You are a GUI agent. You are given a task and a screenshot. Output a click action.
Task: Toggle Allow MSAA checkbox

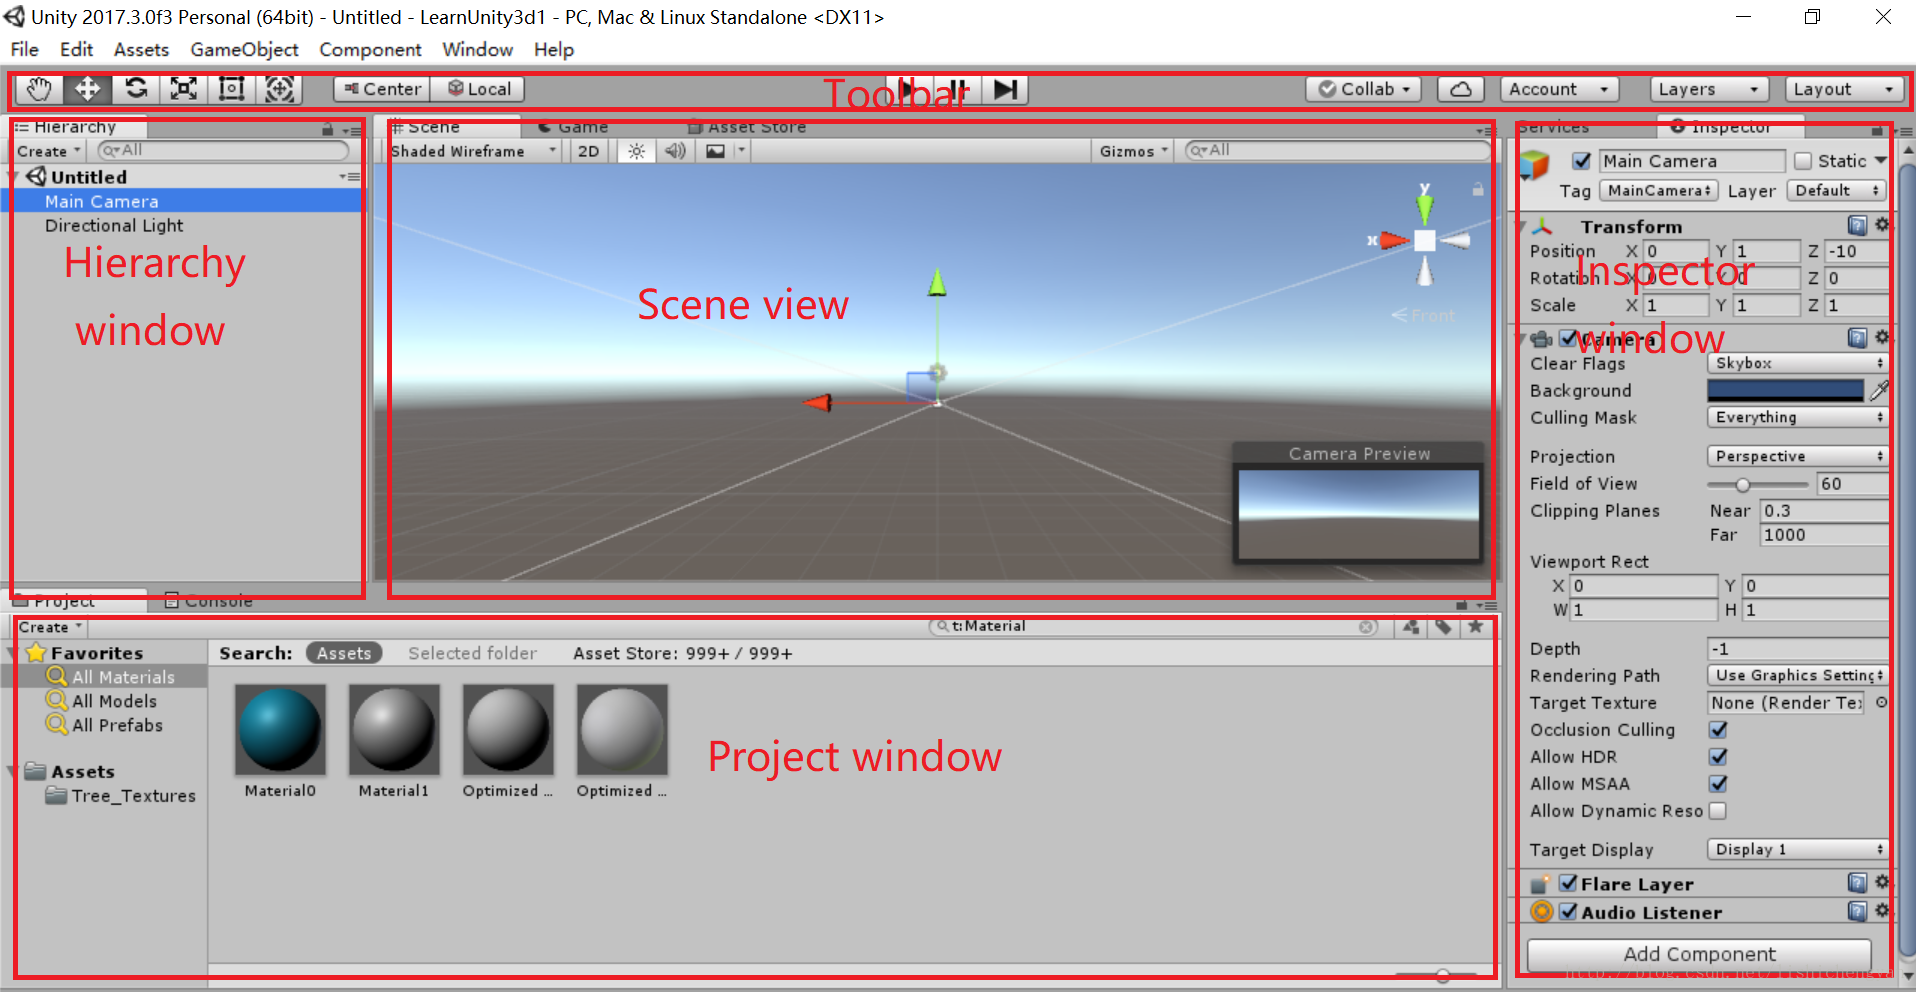click(x=1718, y=784)
